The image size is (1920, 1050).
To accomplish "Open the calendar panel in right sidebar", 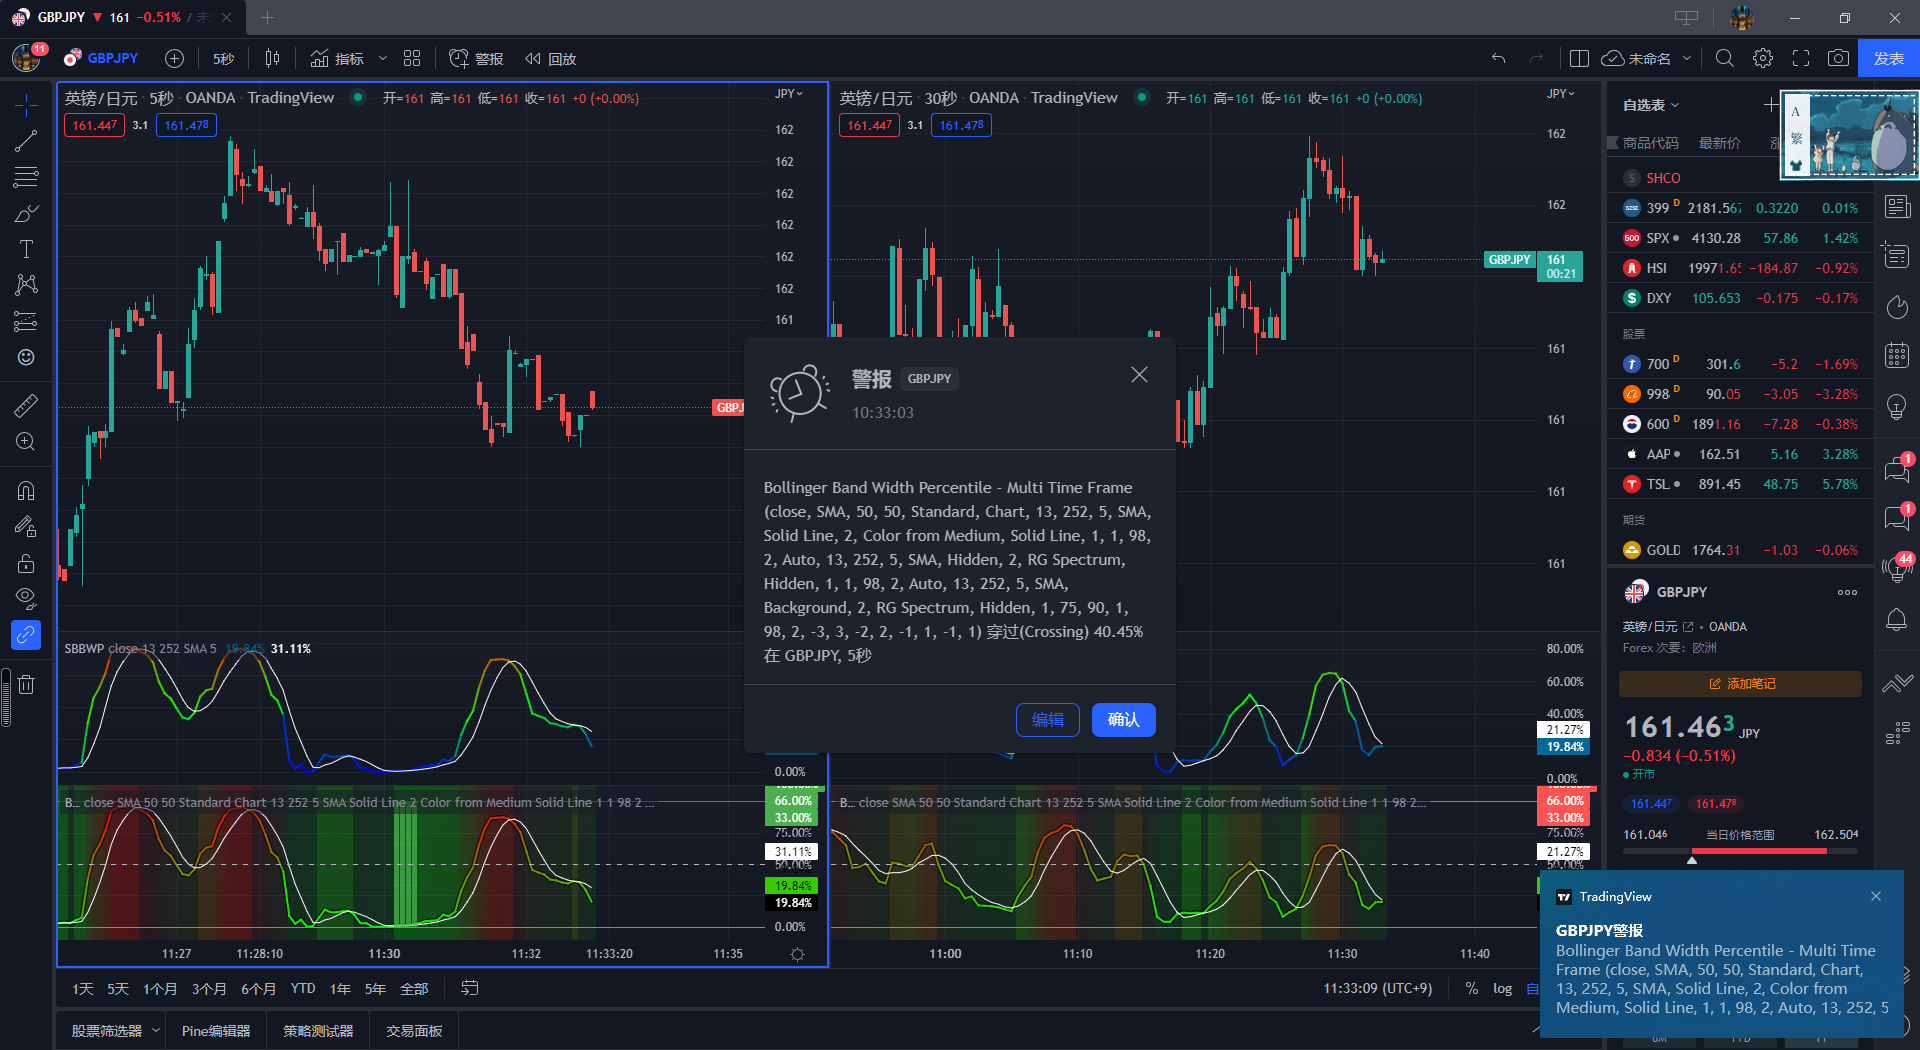I will (x=1897, y=355).
